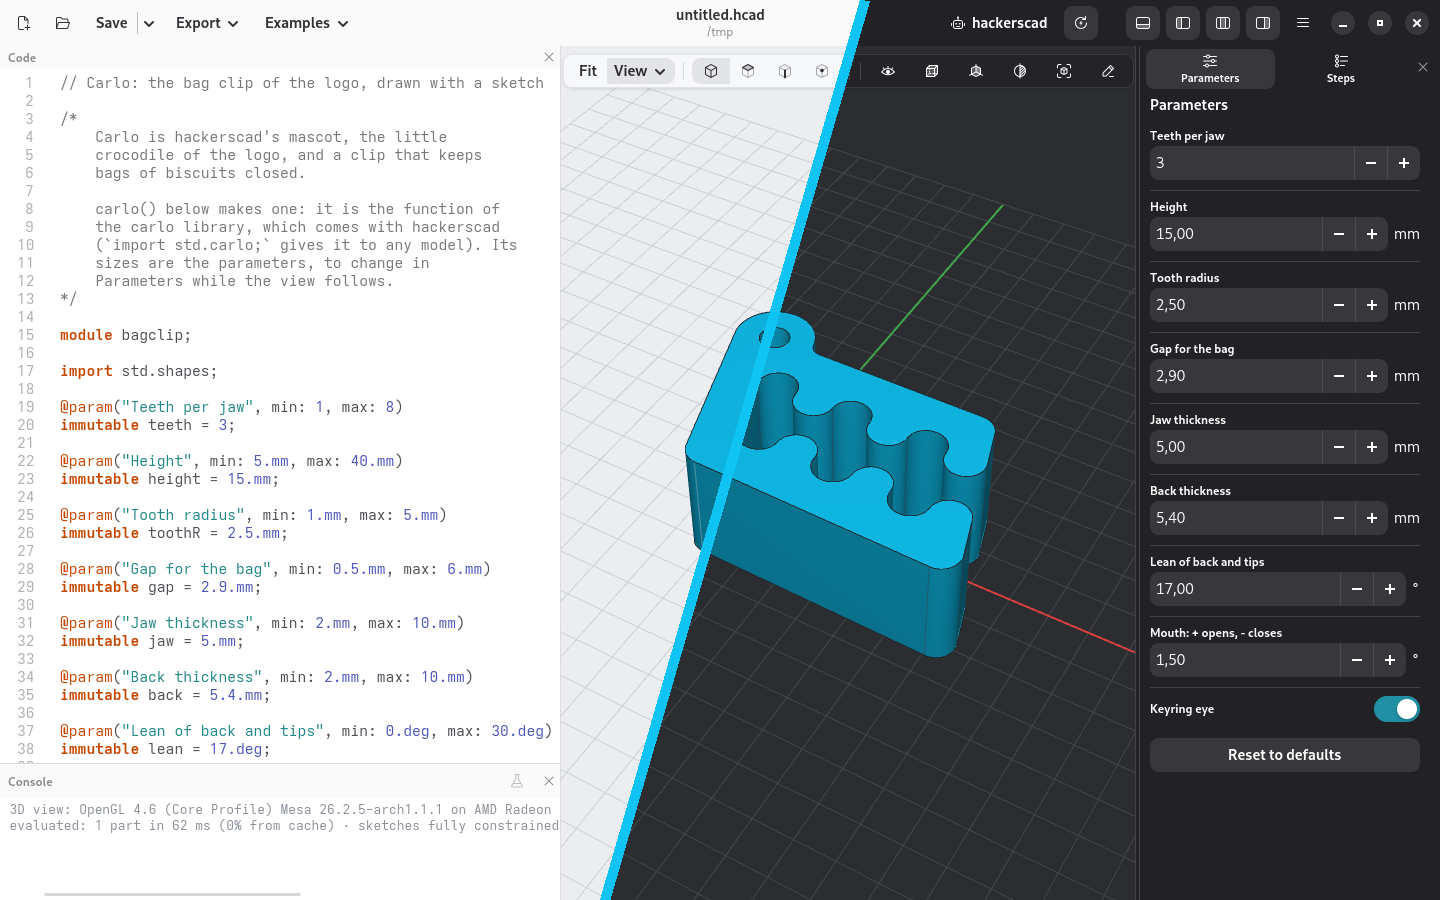Click the reload icon beside hackerscad title
The image size is (1440, 900).
(1081, 23)
